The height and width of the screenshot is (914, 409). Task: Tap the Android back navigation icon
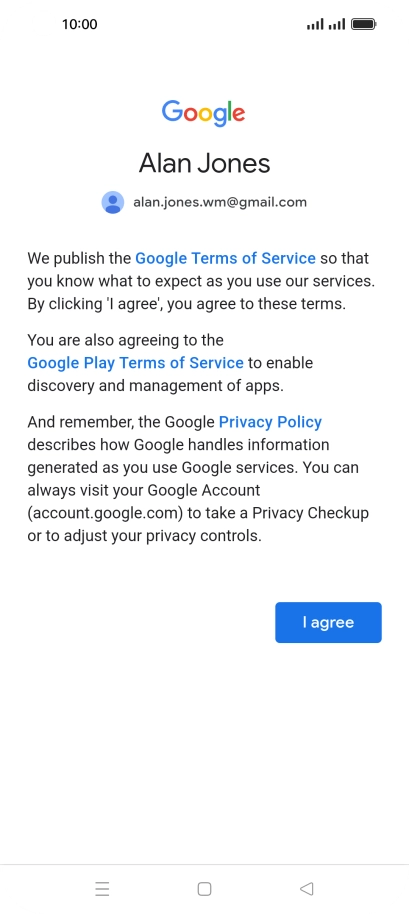click(306, 888)
